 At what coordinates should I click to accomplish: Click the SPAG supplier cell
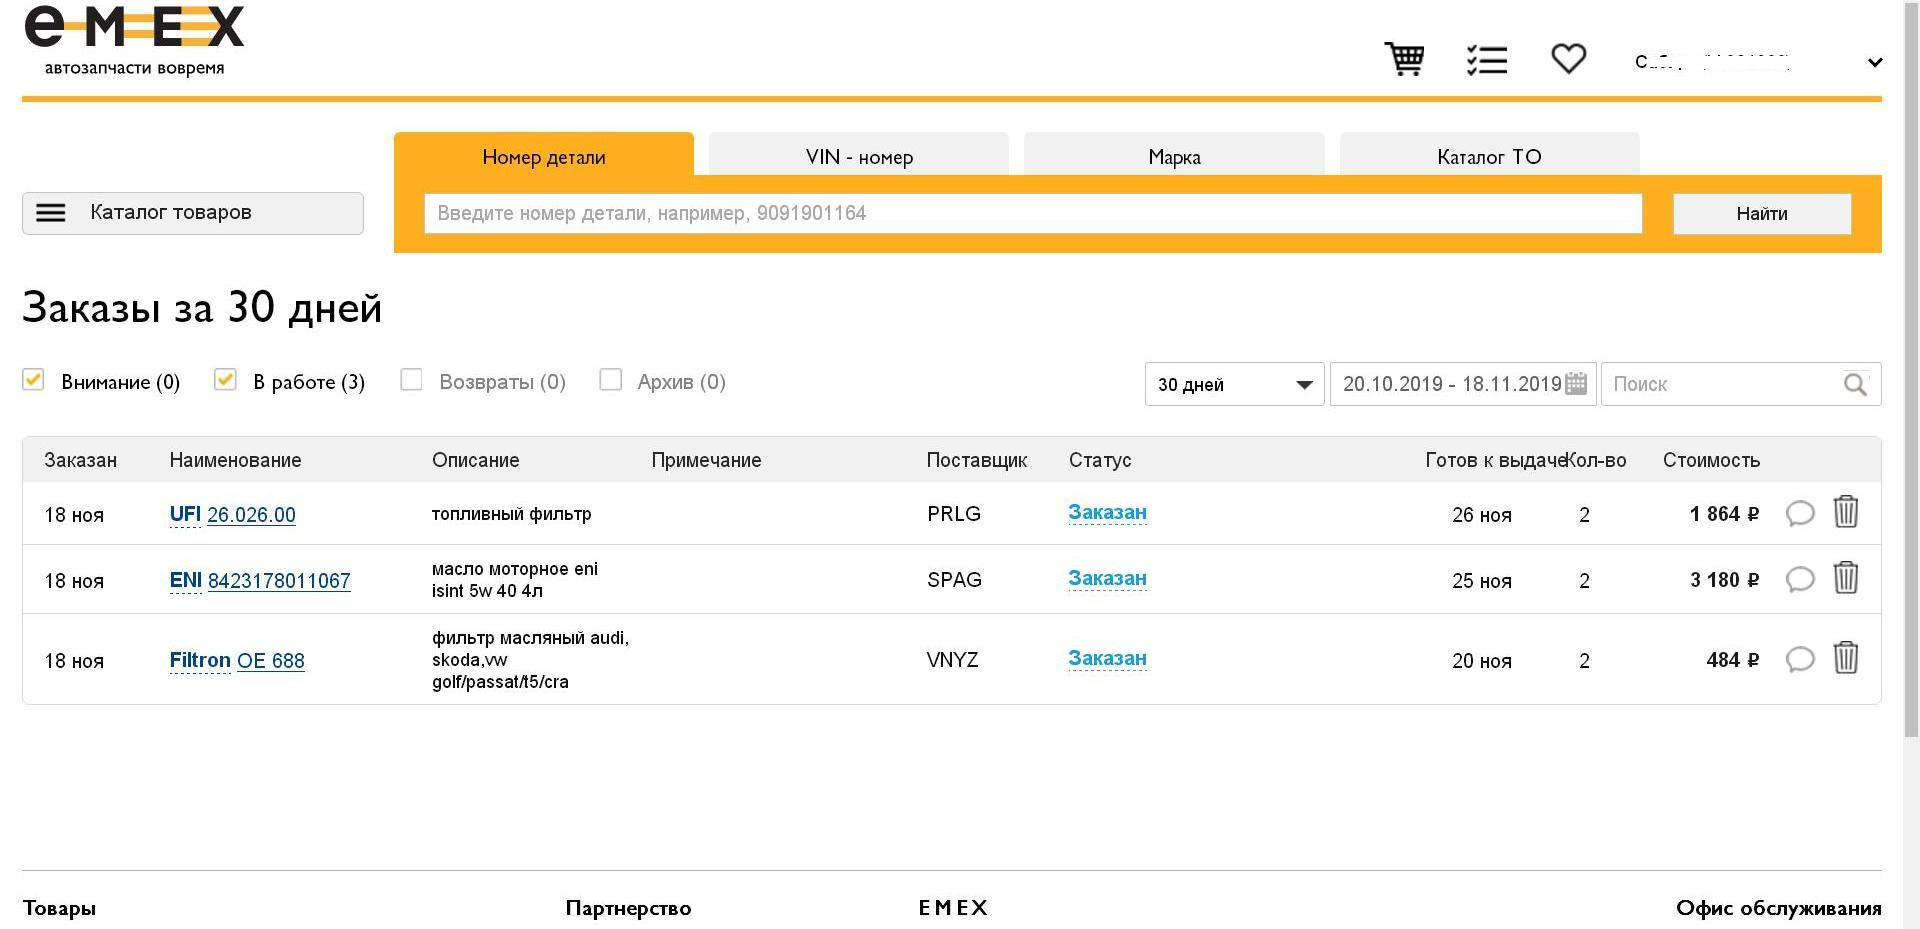954,580
